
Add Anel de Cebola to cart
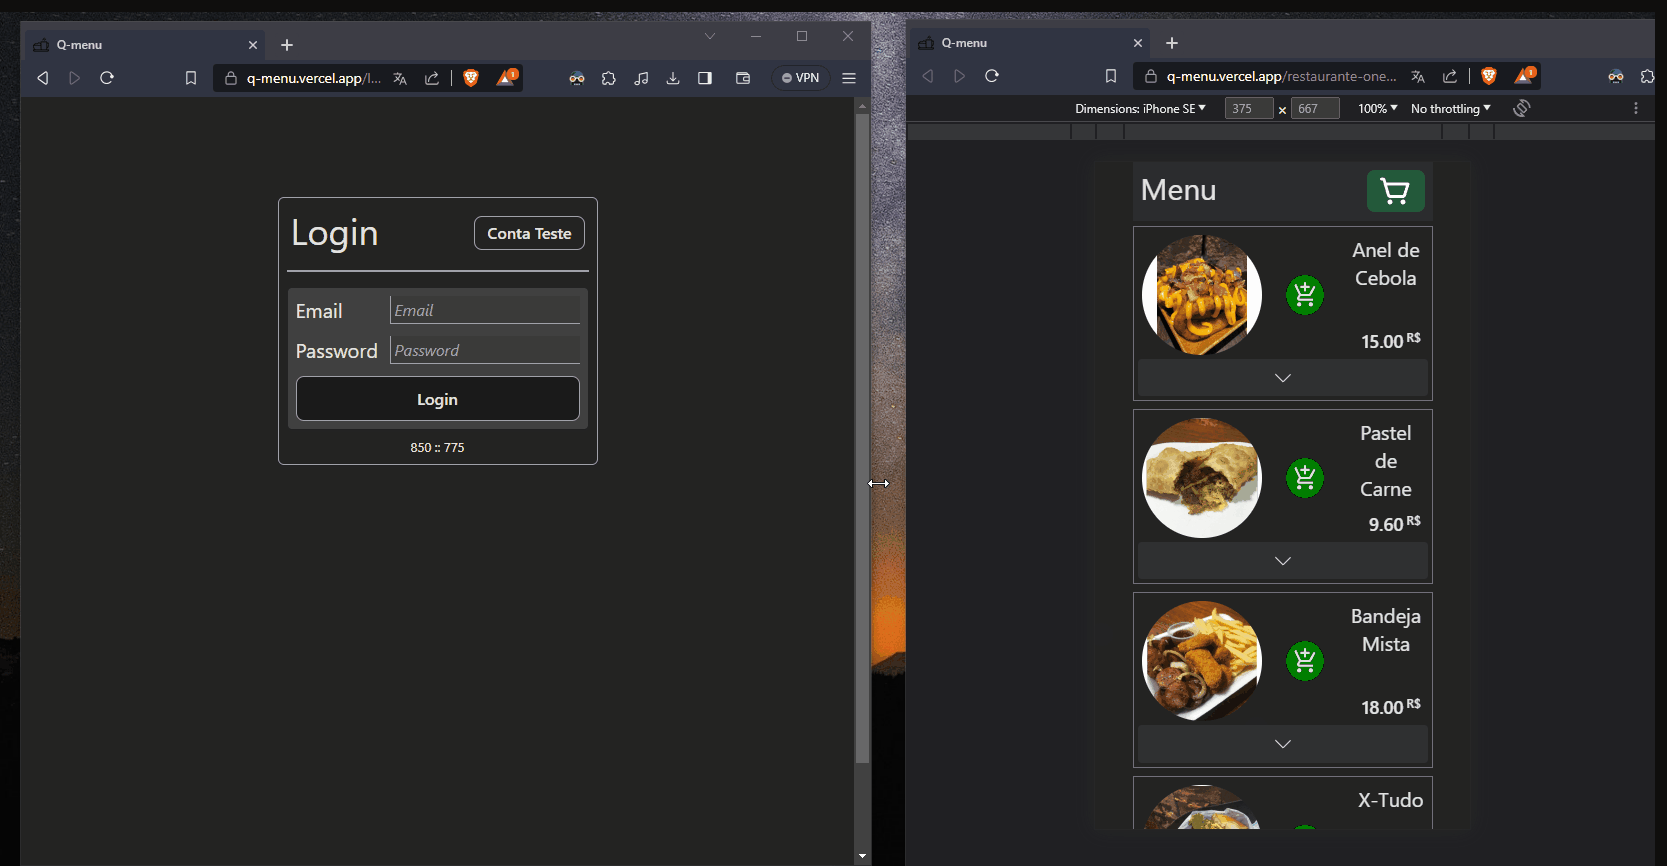coord(1305,295)
